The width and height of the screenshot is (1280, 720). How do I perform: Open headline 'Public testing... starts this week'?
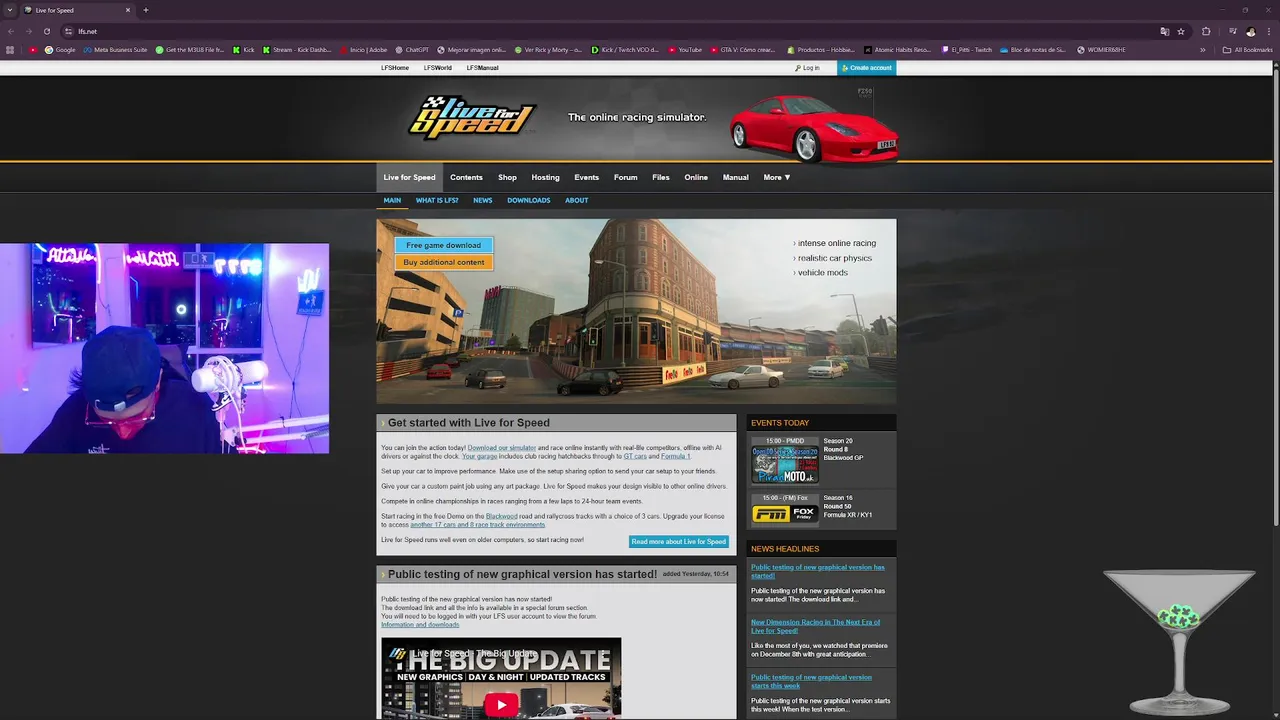tap(811, 681)
